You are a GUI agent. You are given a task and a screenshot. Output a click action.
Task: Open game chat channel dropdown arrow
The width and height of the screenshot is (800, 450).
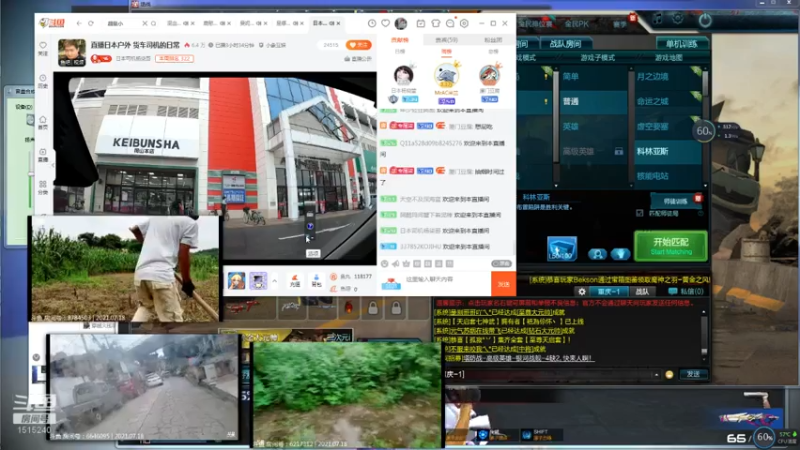656,375
